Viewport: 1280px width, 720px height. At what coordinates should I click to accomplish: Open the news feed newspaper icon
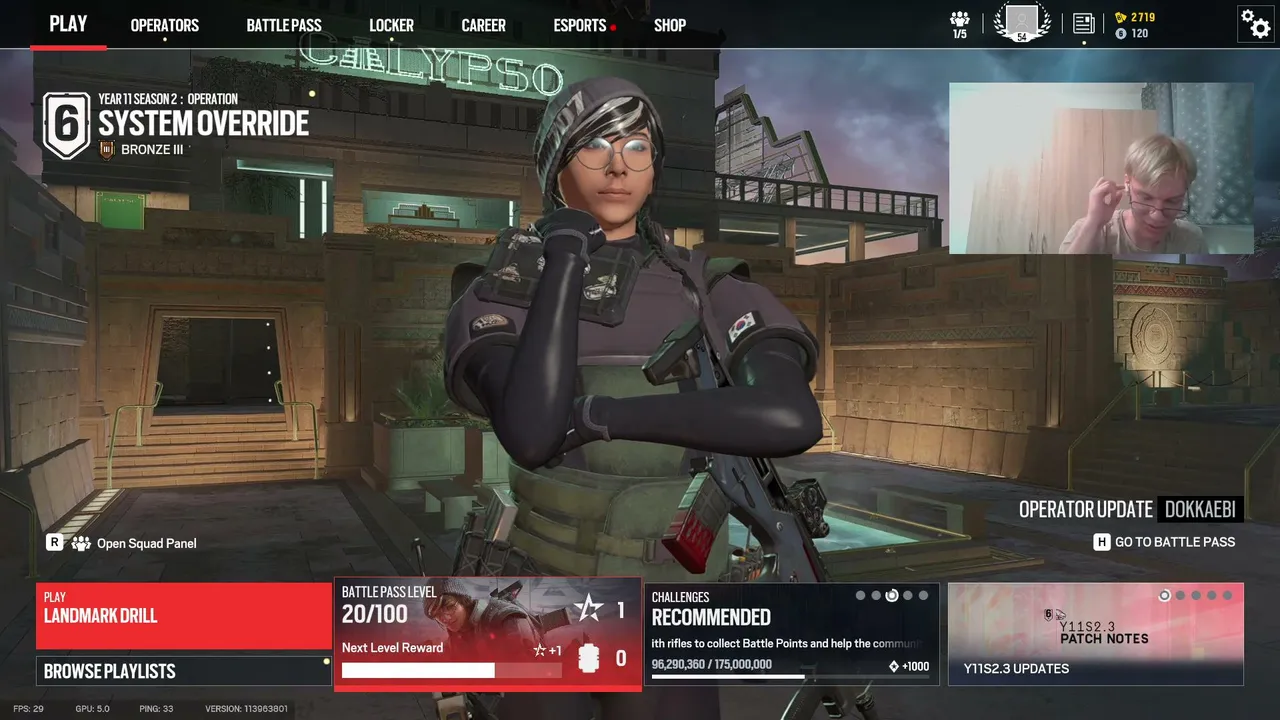click(x=1084, y=23)
